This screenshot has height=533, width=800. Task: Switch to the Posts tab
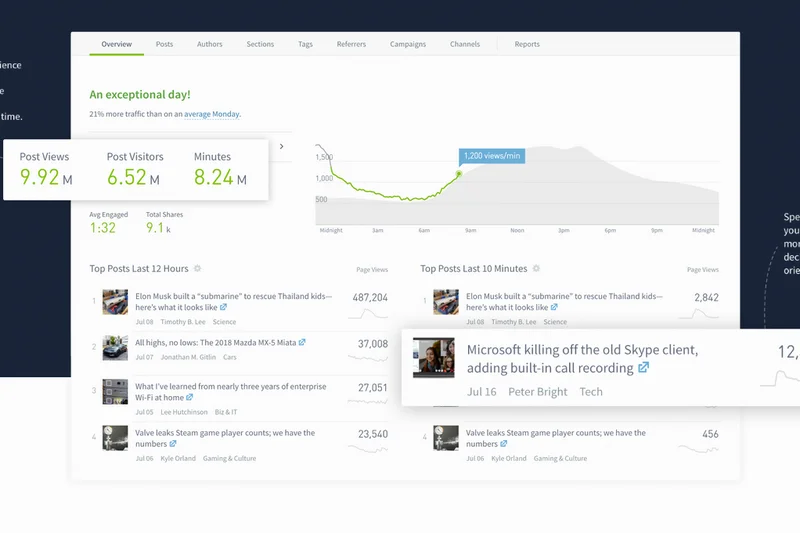[x=164, y=44]
